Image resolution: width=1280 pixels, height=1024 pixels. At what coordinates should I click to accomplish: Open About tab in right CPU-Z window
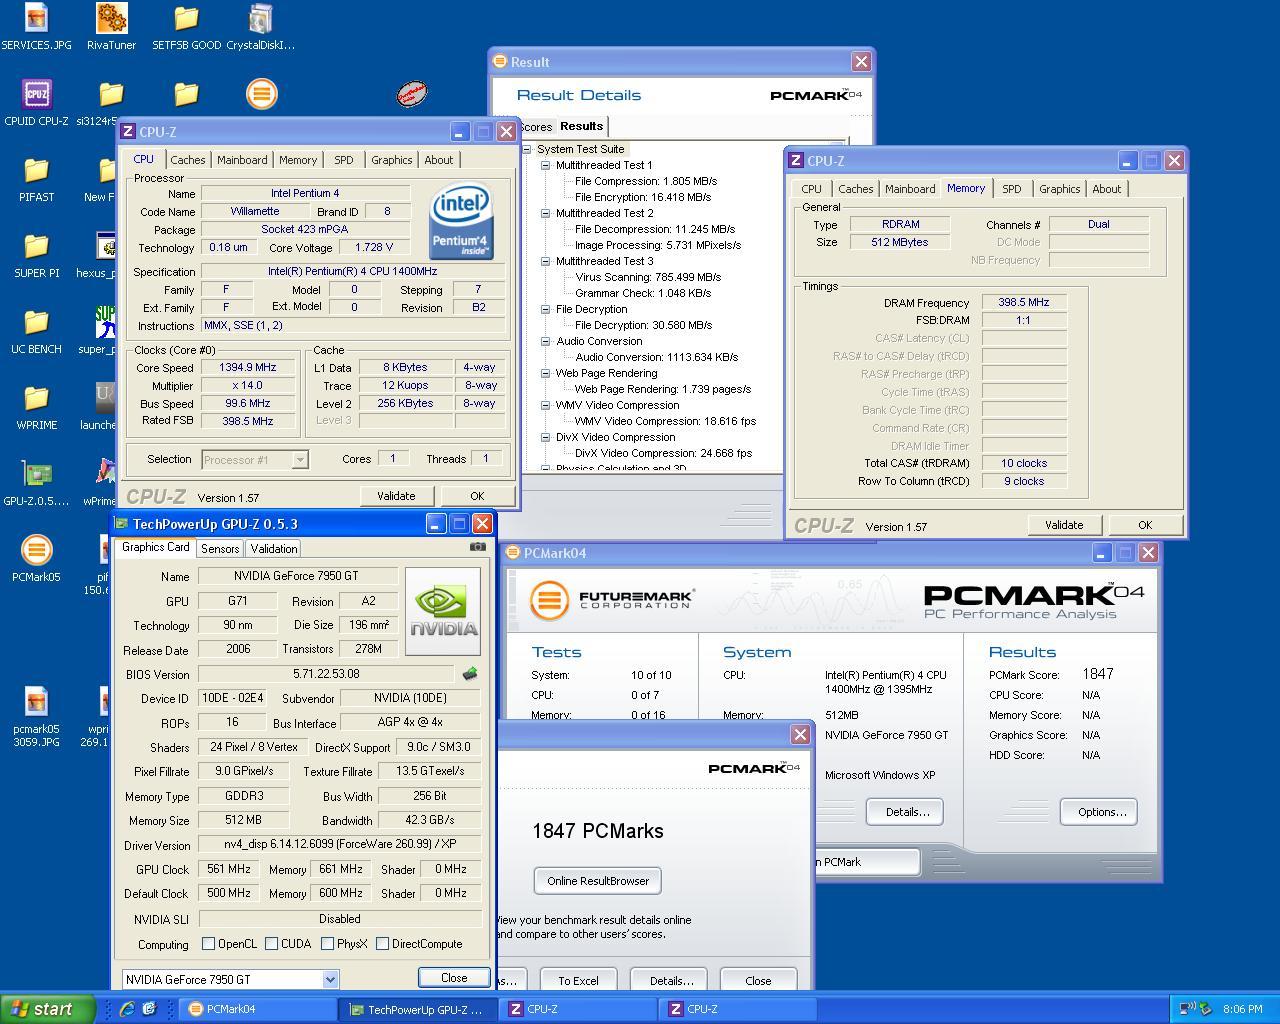(1106, 189)
